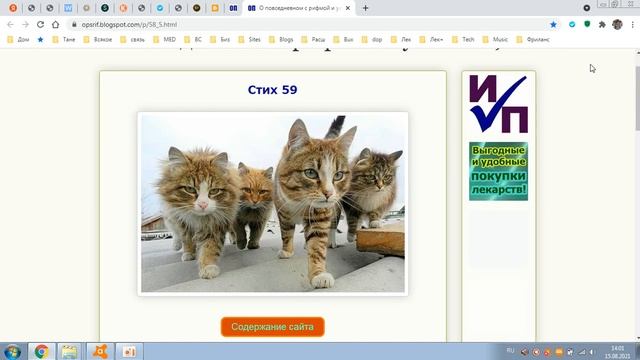The width and height of the screenshot is (640, 360).
Task: Bookmark this page with the star icon
Action: click(553, 24)
